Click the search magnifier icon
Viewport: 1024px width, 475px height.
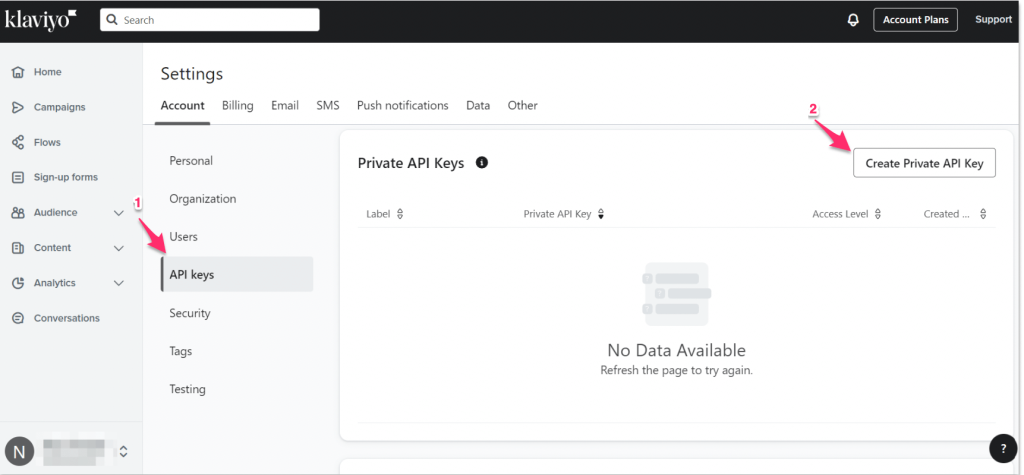[113, 20]
